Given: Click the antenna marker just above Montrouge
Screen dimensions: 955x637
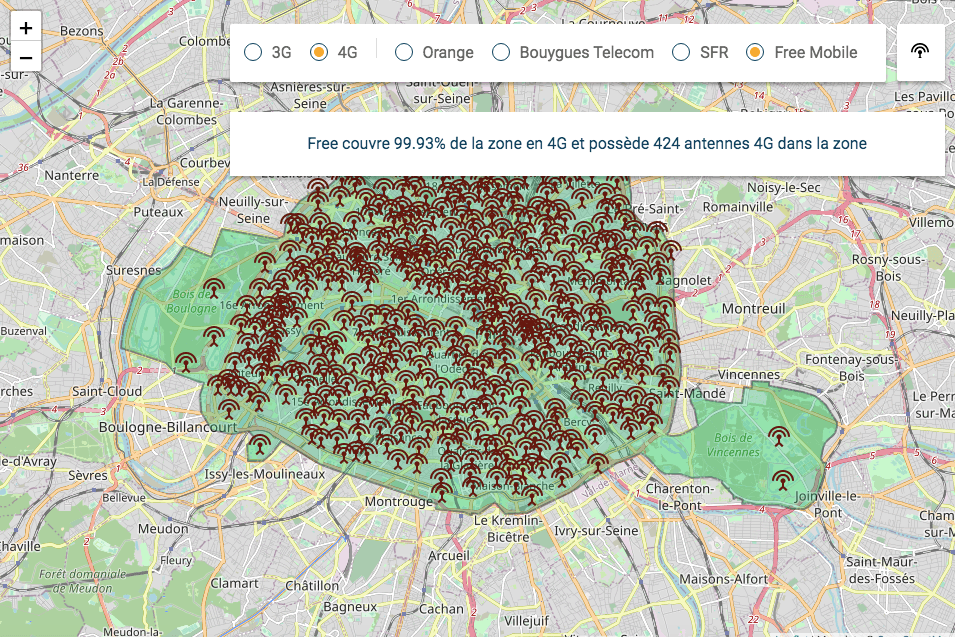Looking at the screenshot, I should coord(441,487).
